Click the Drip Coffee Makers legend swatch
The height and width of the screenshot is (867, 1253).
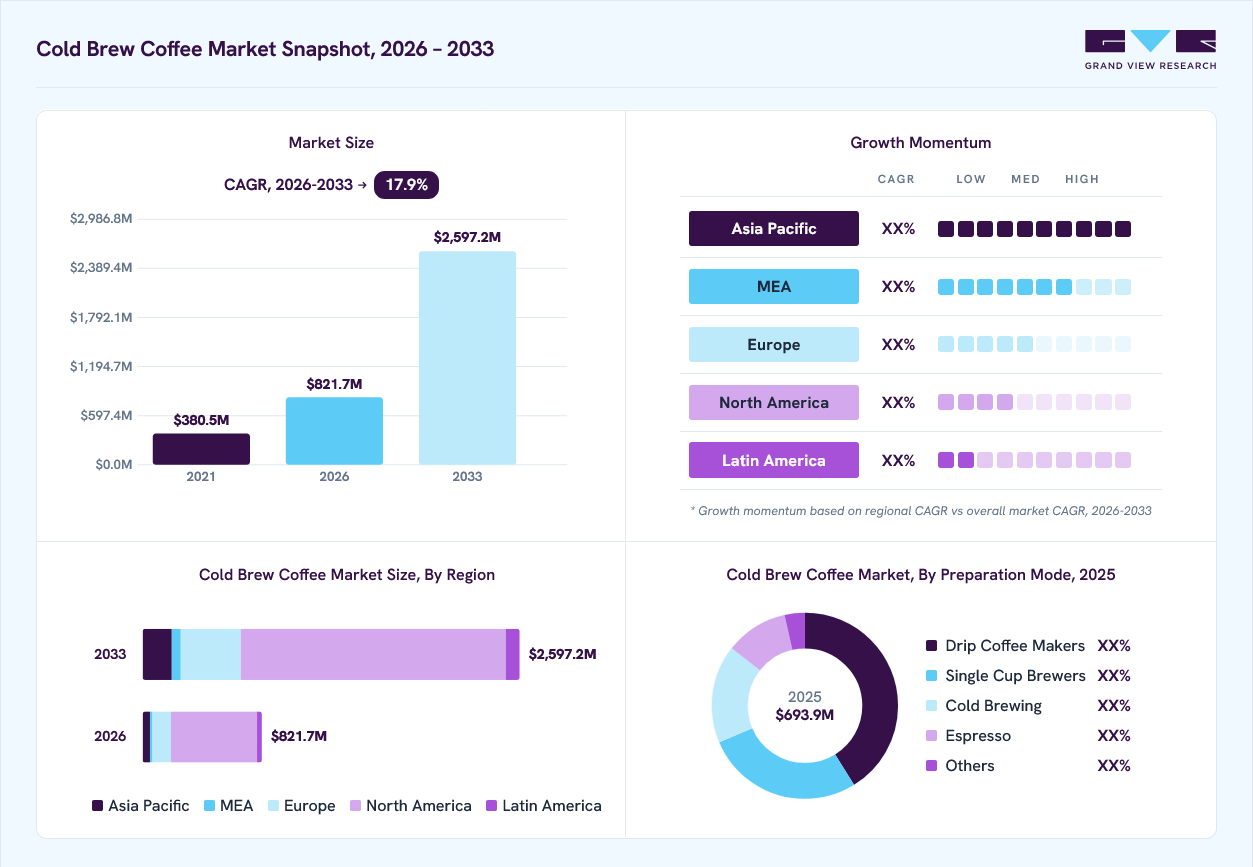pos(932,646)
